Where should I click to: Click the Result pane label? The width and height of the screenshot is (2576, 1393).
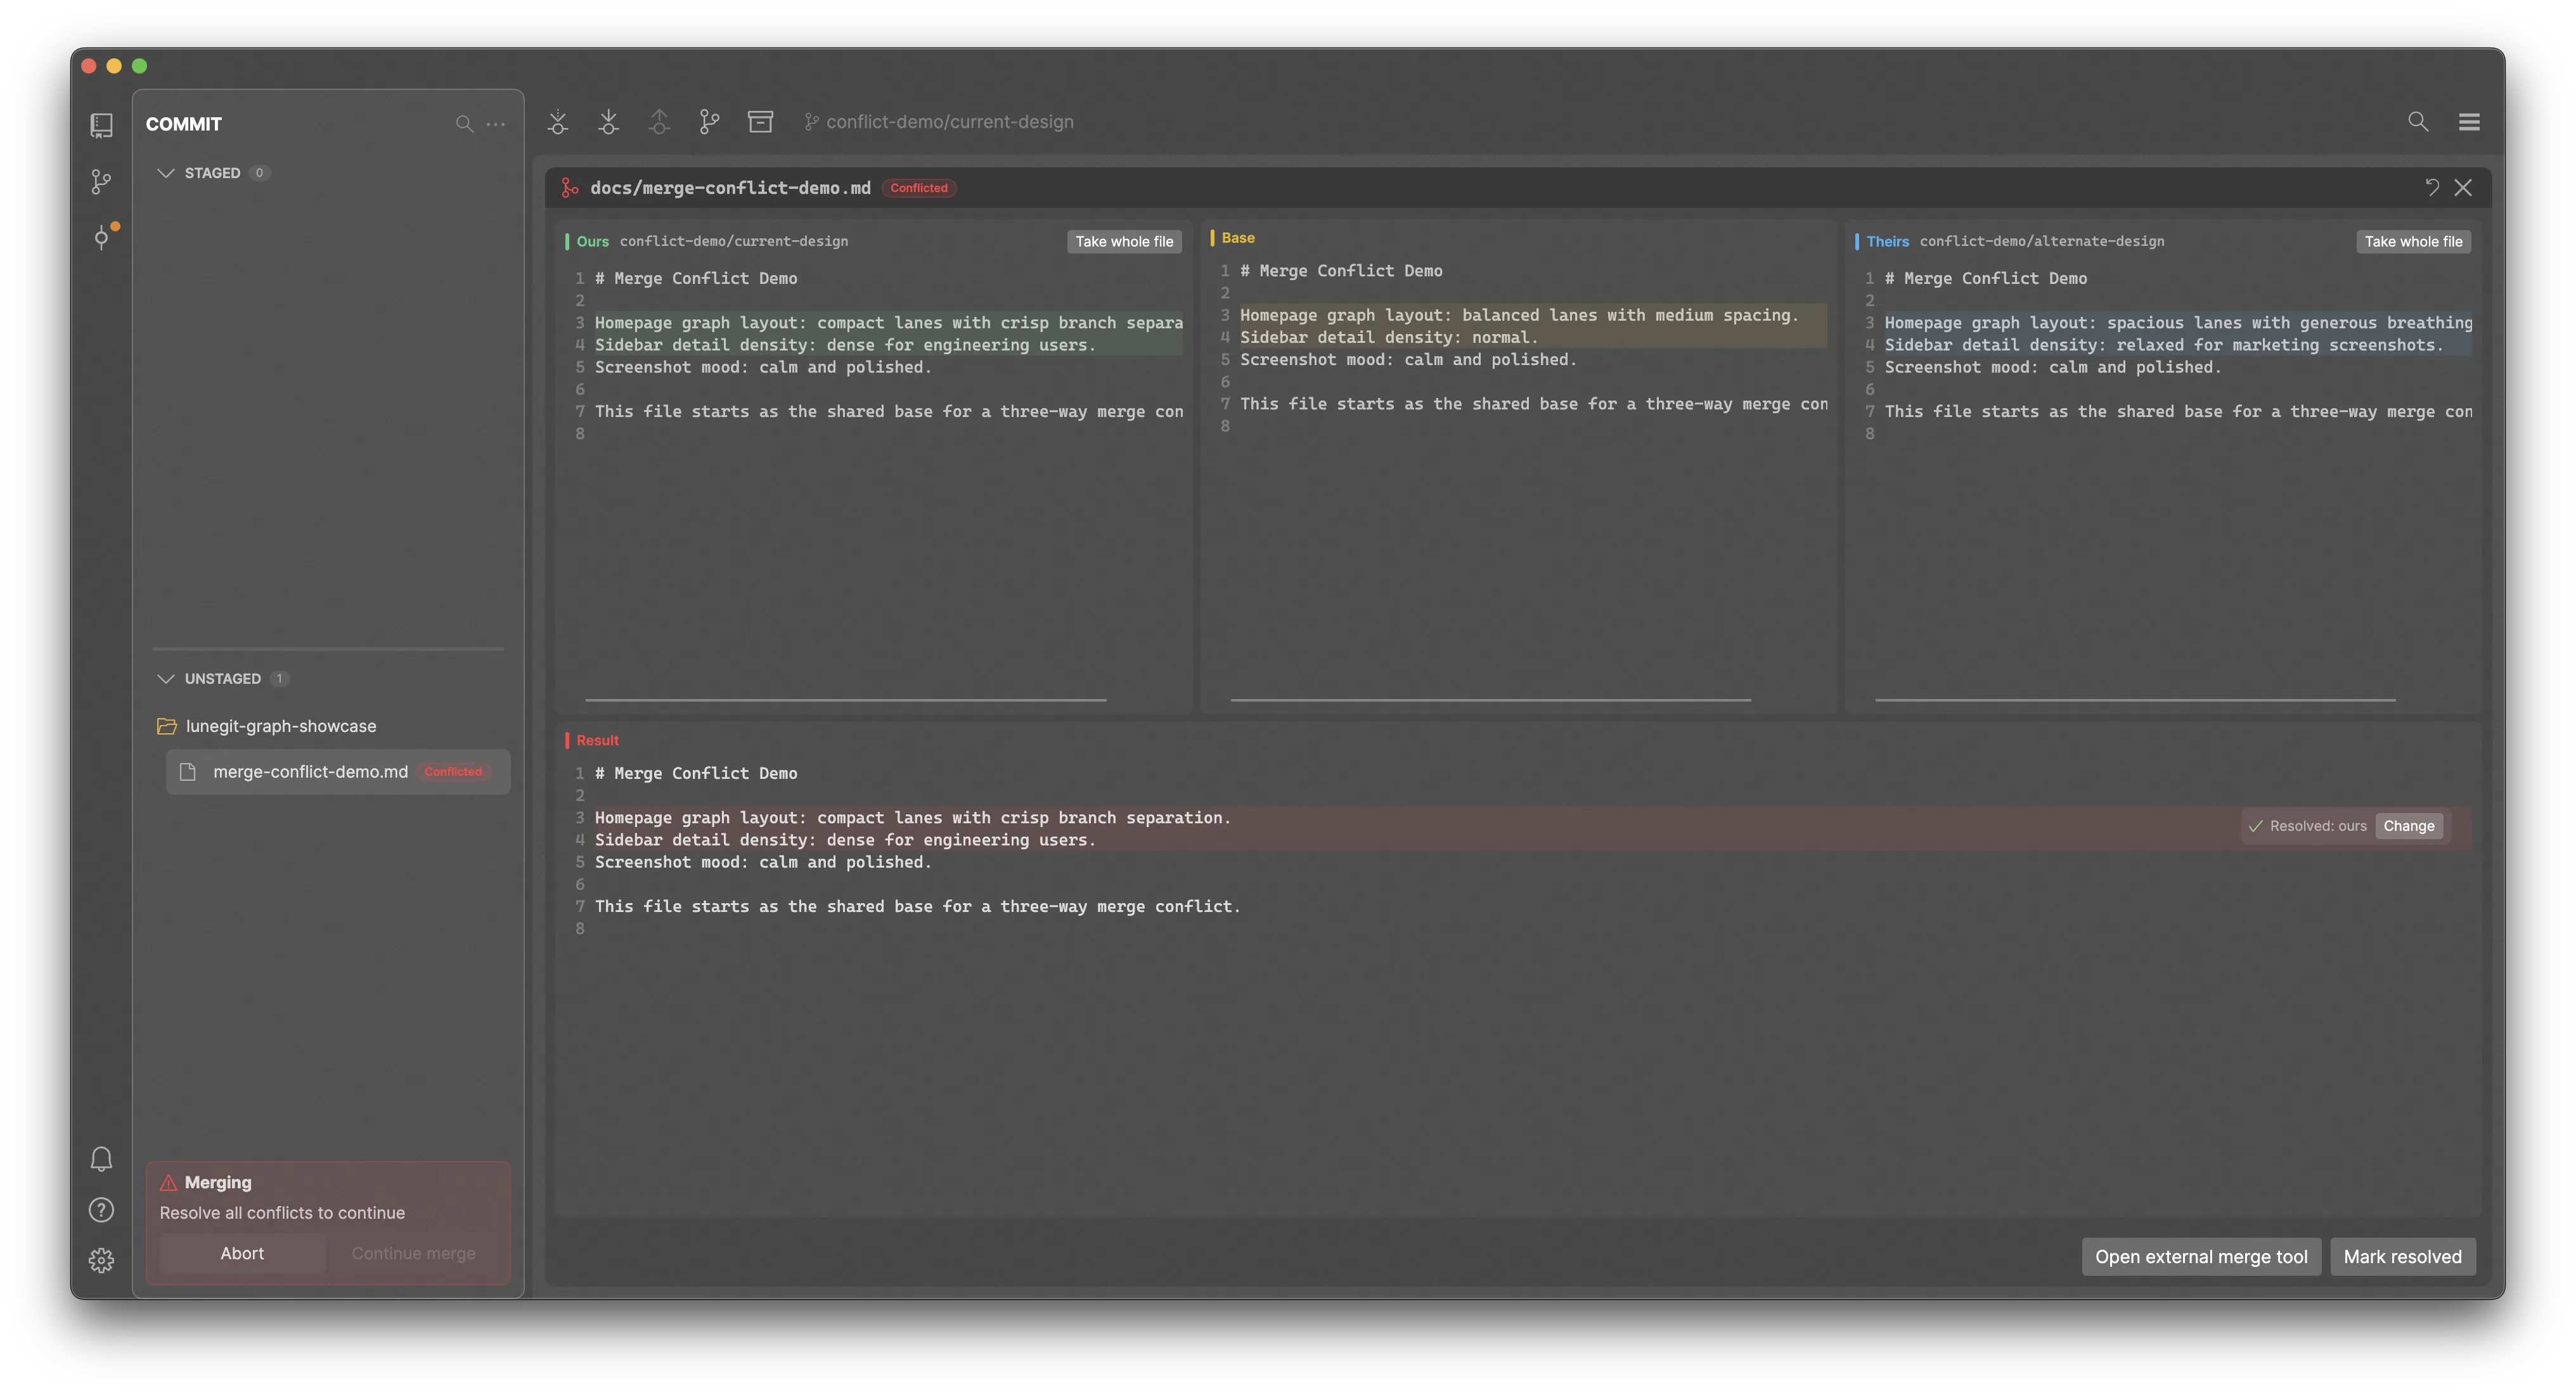coord(597,741)
